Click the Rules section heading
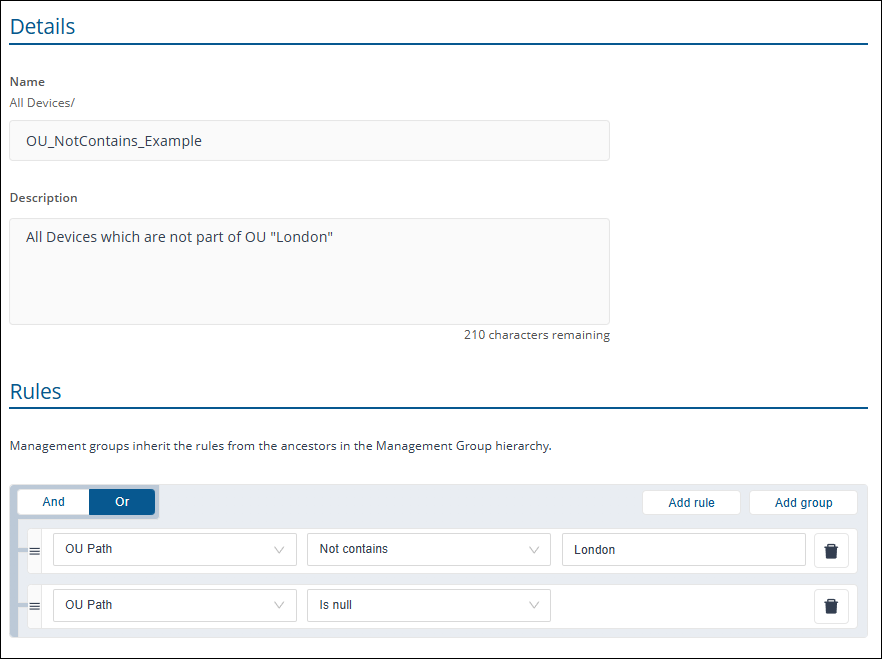This screenshot has width=882, height=659. 36,392
